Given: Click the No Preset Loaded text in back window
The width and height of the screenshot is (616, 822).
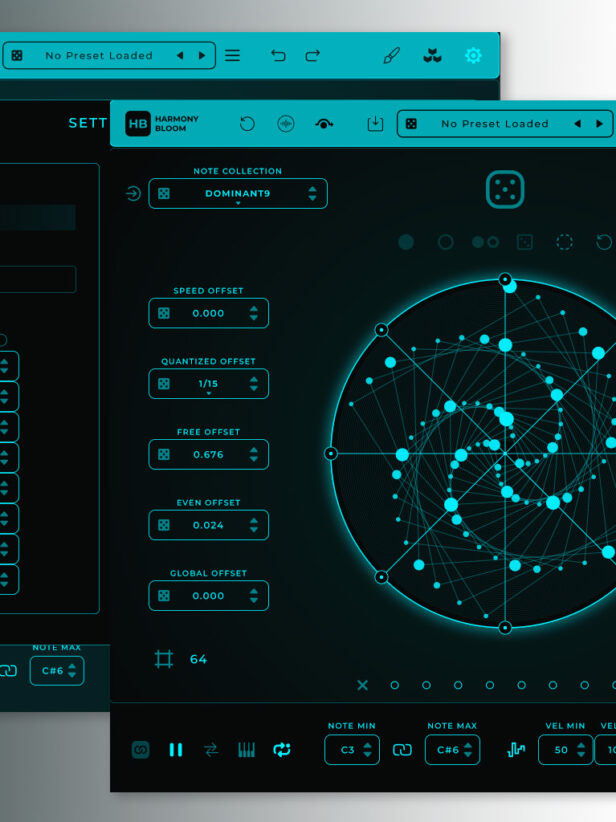Looking at the screenshot, I should pos(99,55).
